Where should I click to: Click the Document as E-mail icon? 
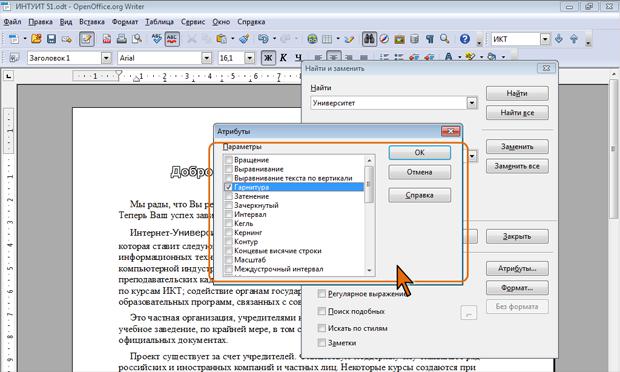pyautogui.click(x=66, y=39)
